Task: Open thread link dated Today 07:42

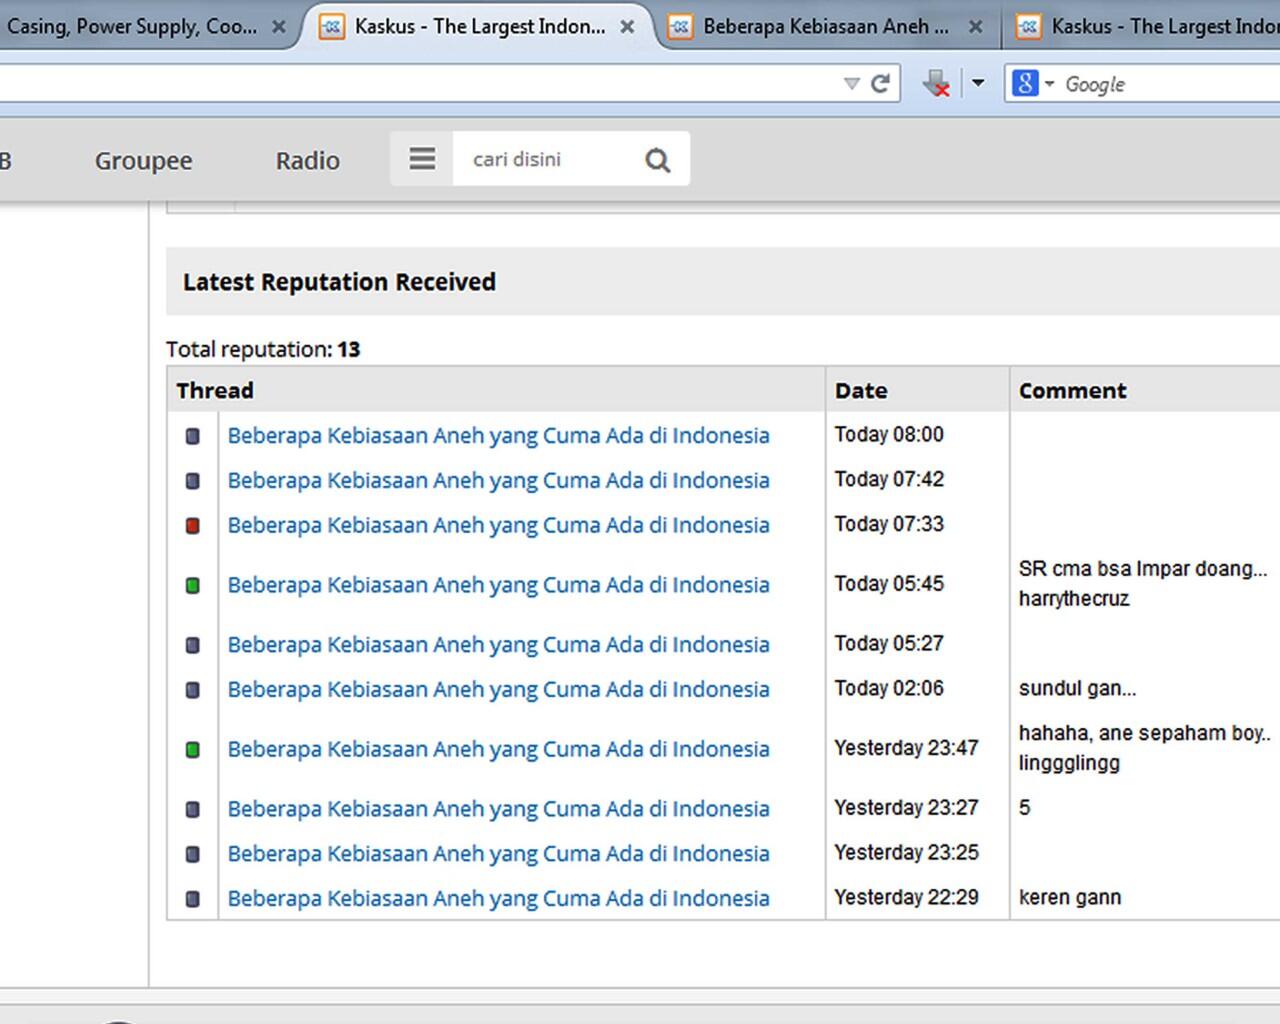Action: click(498, 481)
